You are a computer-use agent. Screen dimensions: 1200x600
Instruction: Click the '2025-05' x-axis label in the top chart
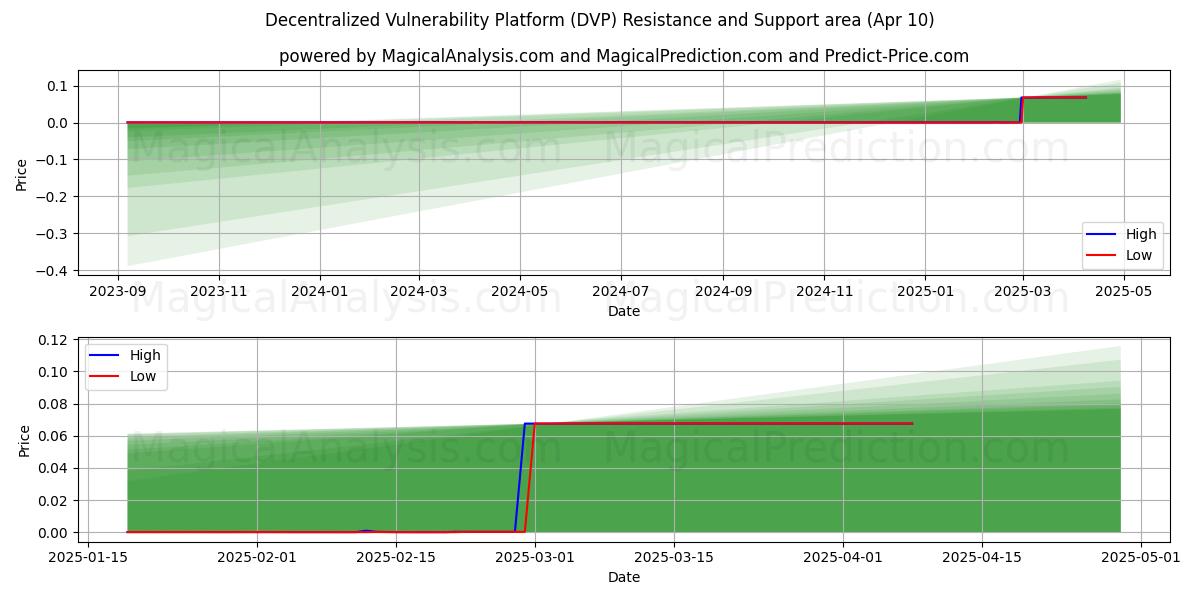pos(1124,291)
